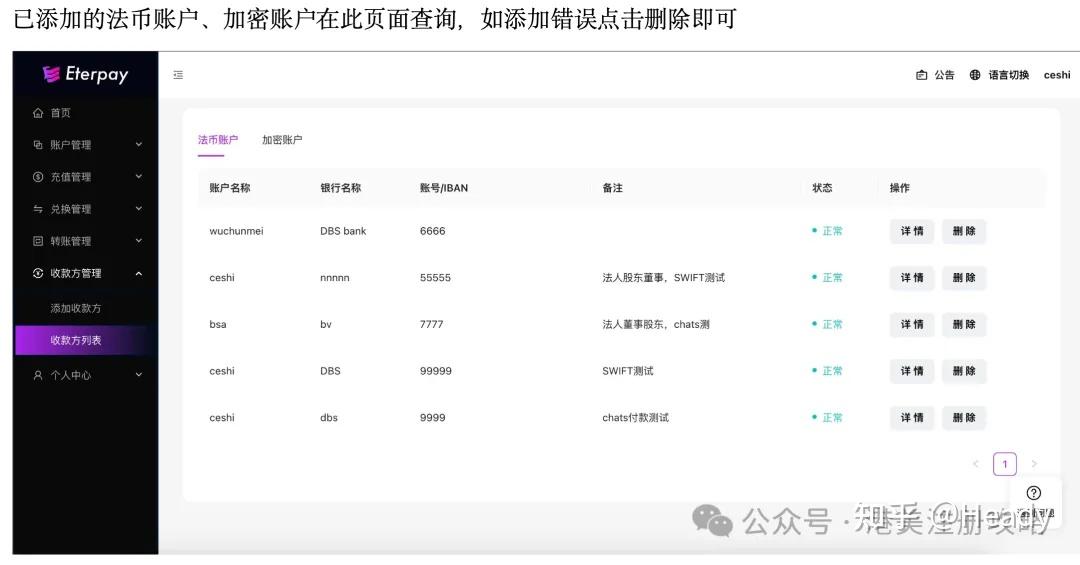The height and width of the screenshot is (565, 1080).
Task: View 详情 for account 55555
Action: pos(912,278)
